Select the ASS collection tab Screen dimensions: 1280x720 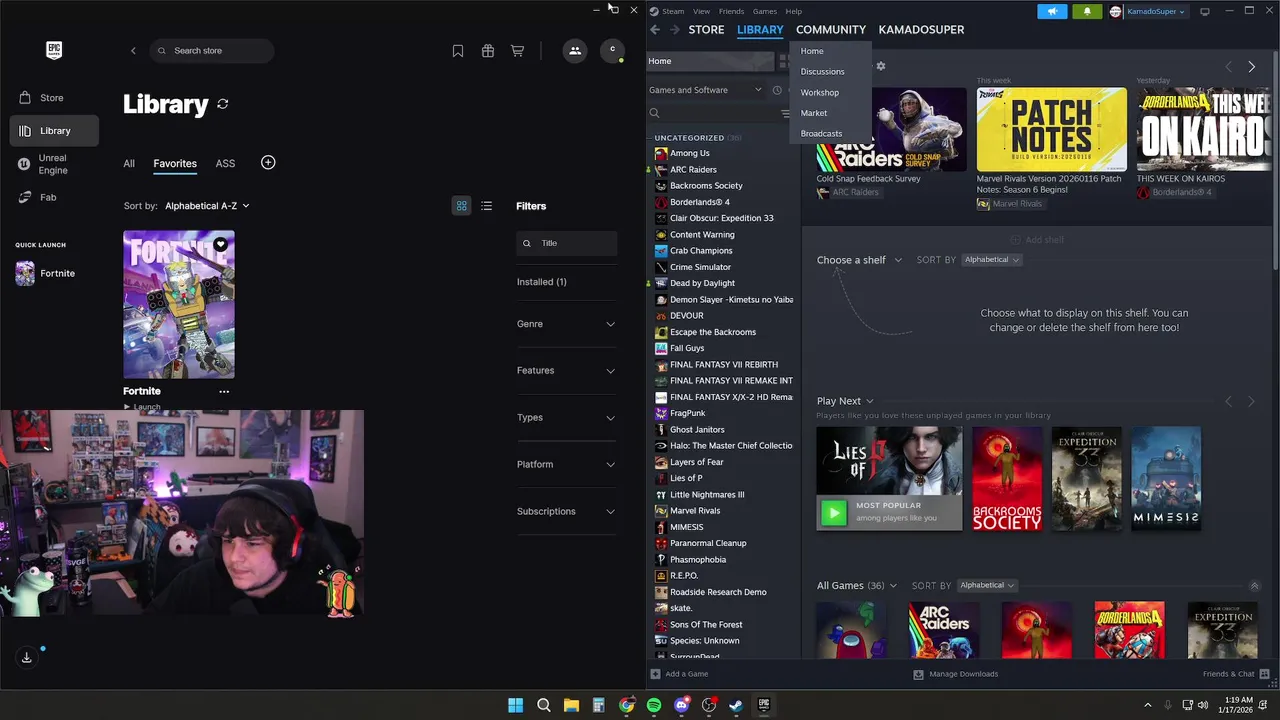pyautogui.click(x=225, y=163)
